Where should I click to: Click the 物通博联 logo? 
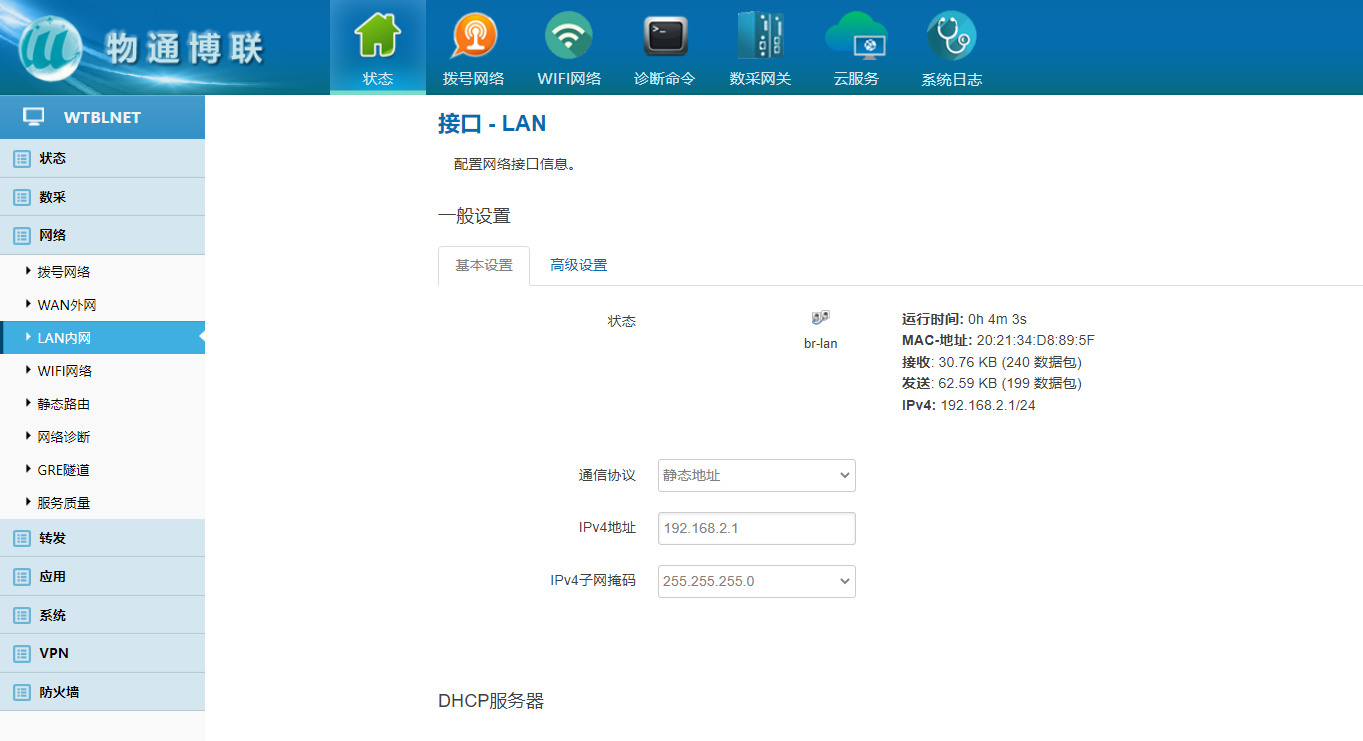[140, 47]
